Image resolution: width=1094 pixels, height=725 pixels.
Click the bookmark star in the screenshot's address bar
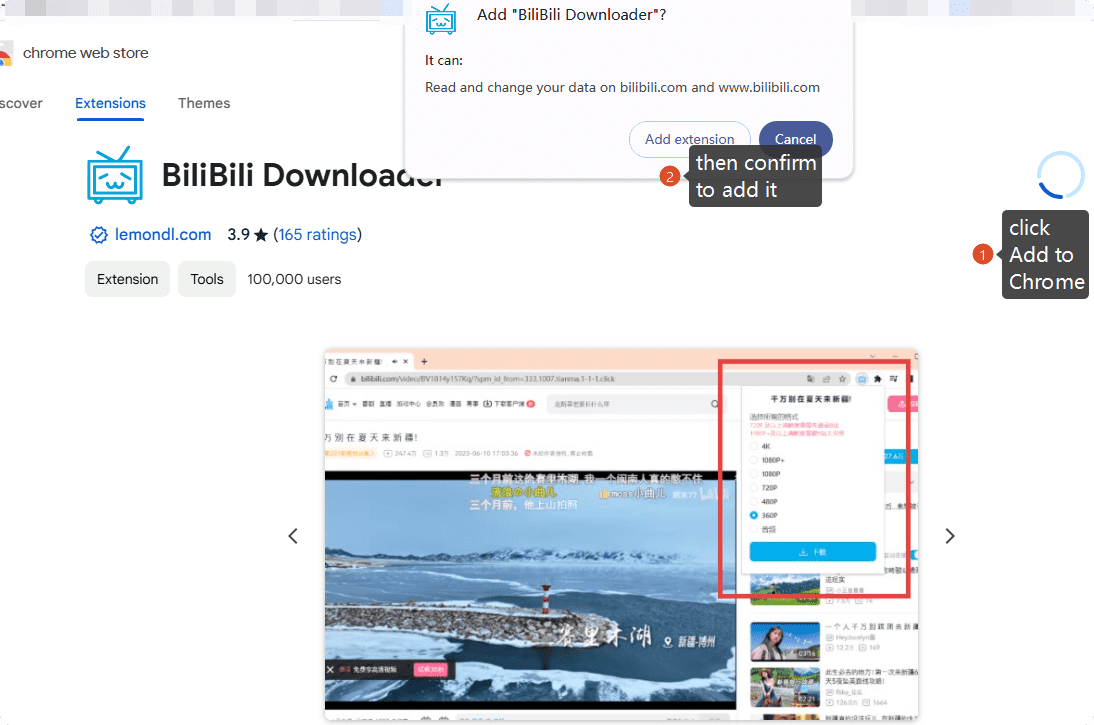(841, 378)
